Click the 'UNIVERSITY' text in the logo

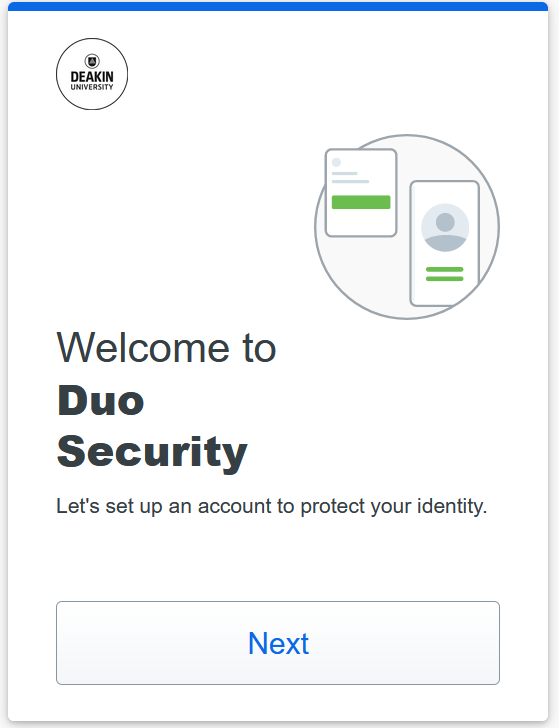click(x=92, y=87)
